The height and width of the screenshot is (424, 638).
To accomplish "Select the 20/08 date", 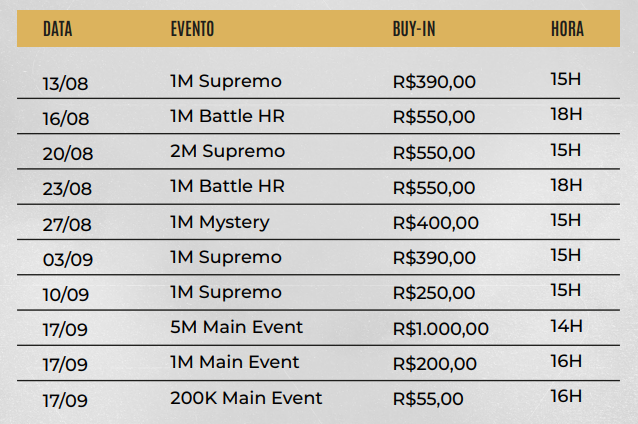I will (67, 153).
